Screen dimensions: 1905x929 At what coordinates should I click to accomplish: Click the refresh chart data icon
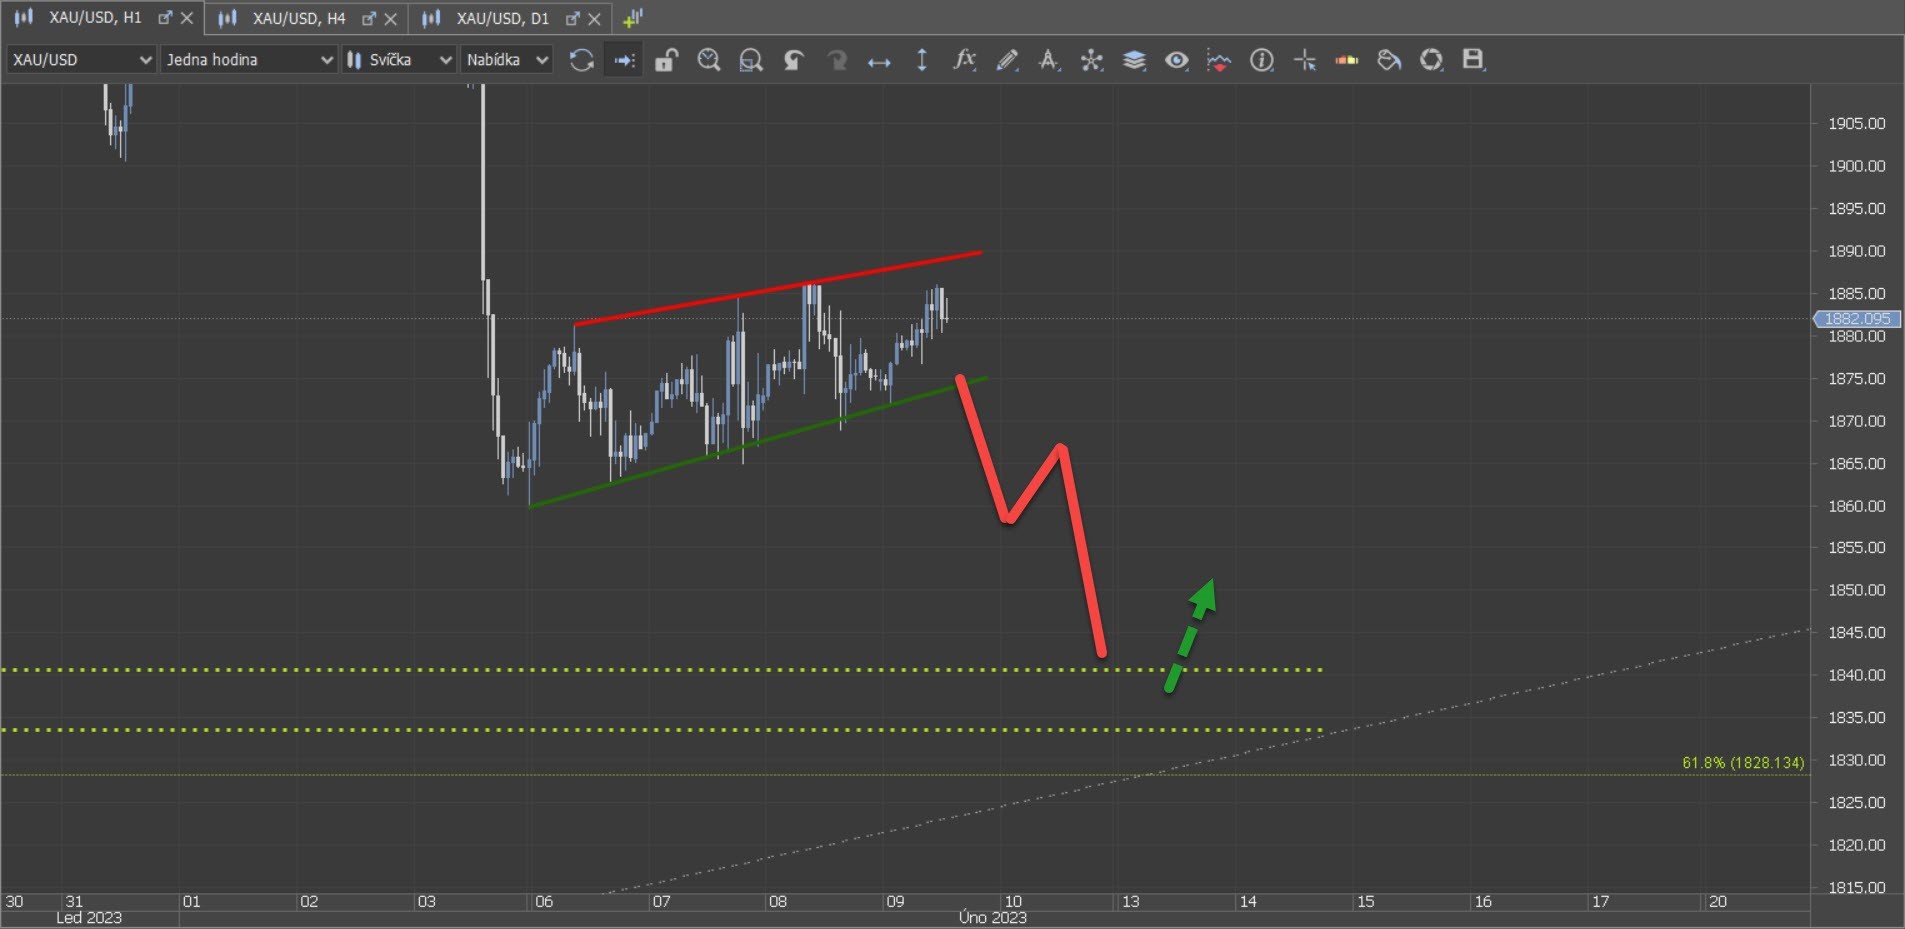[581, 60]
